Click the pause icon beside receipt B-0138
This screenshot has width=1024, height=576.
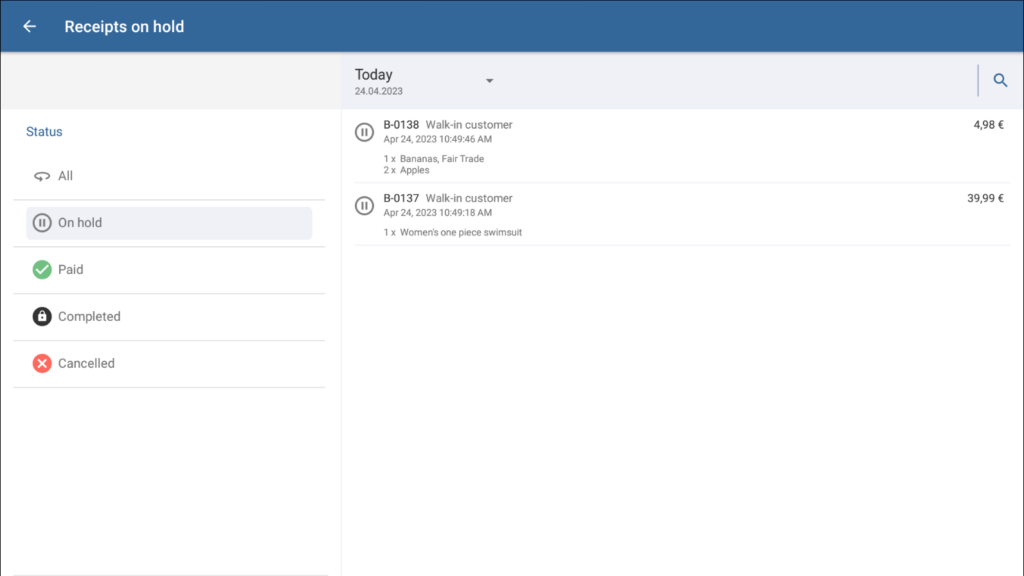tap(365, 132)
